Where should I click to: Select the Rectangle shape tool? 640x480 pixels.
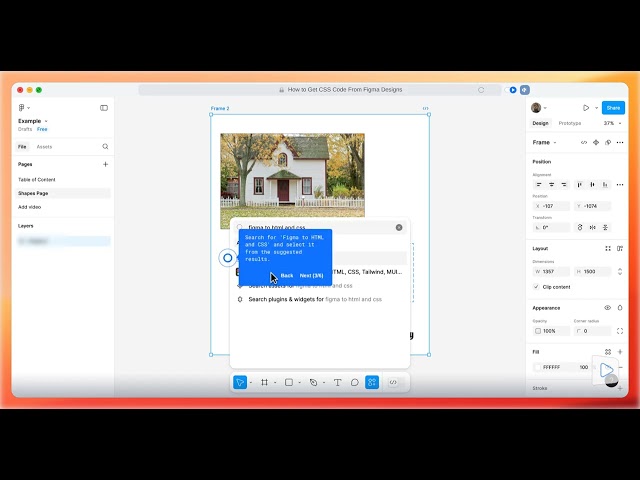(289, 382)
